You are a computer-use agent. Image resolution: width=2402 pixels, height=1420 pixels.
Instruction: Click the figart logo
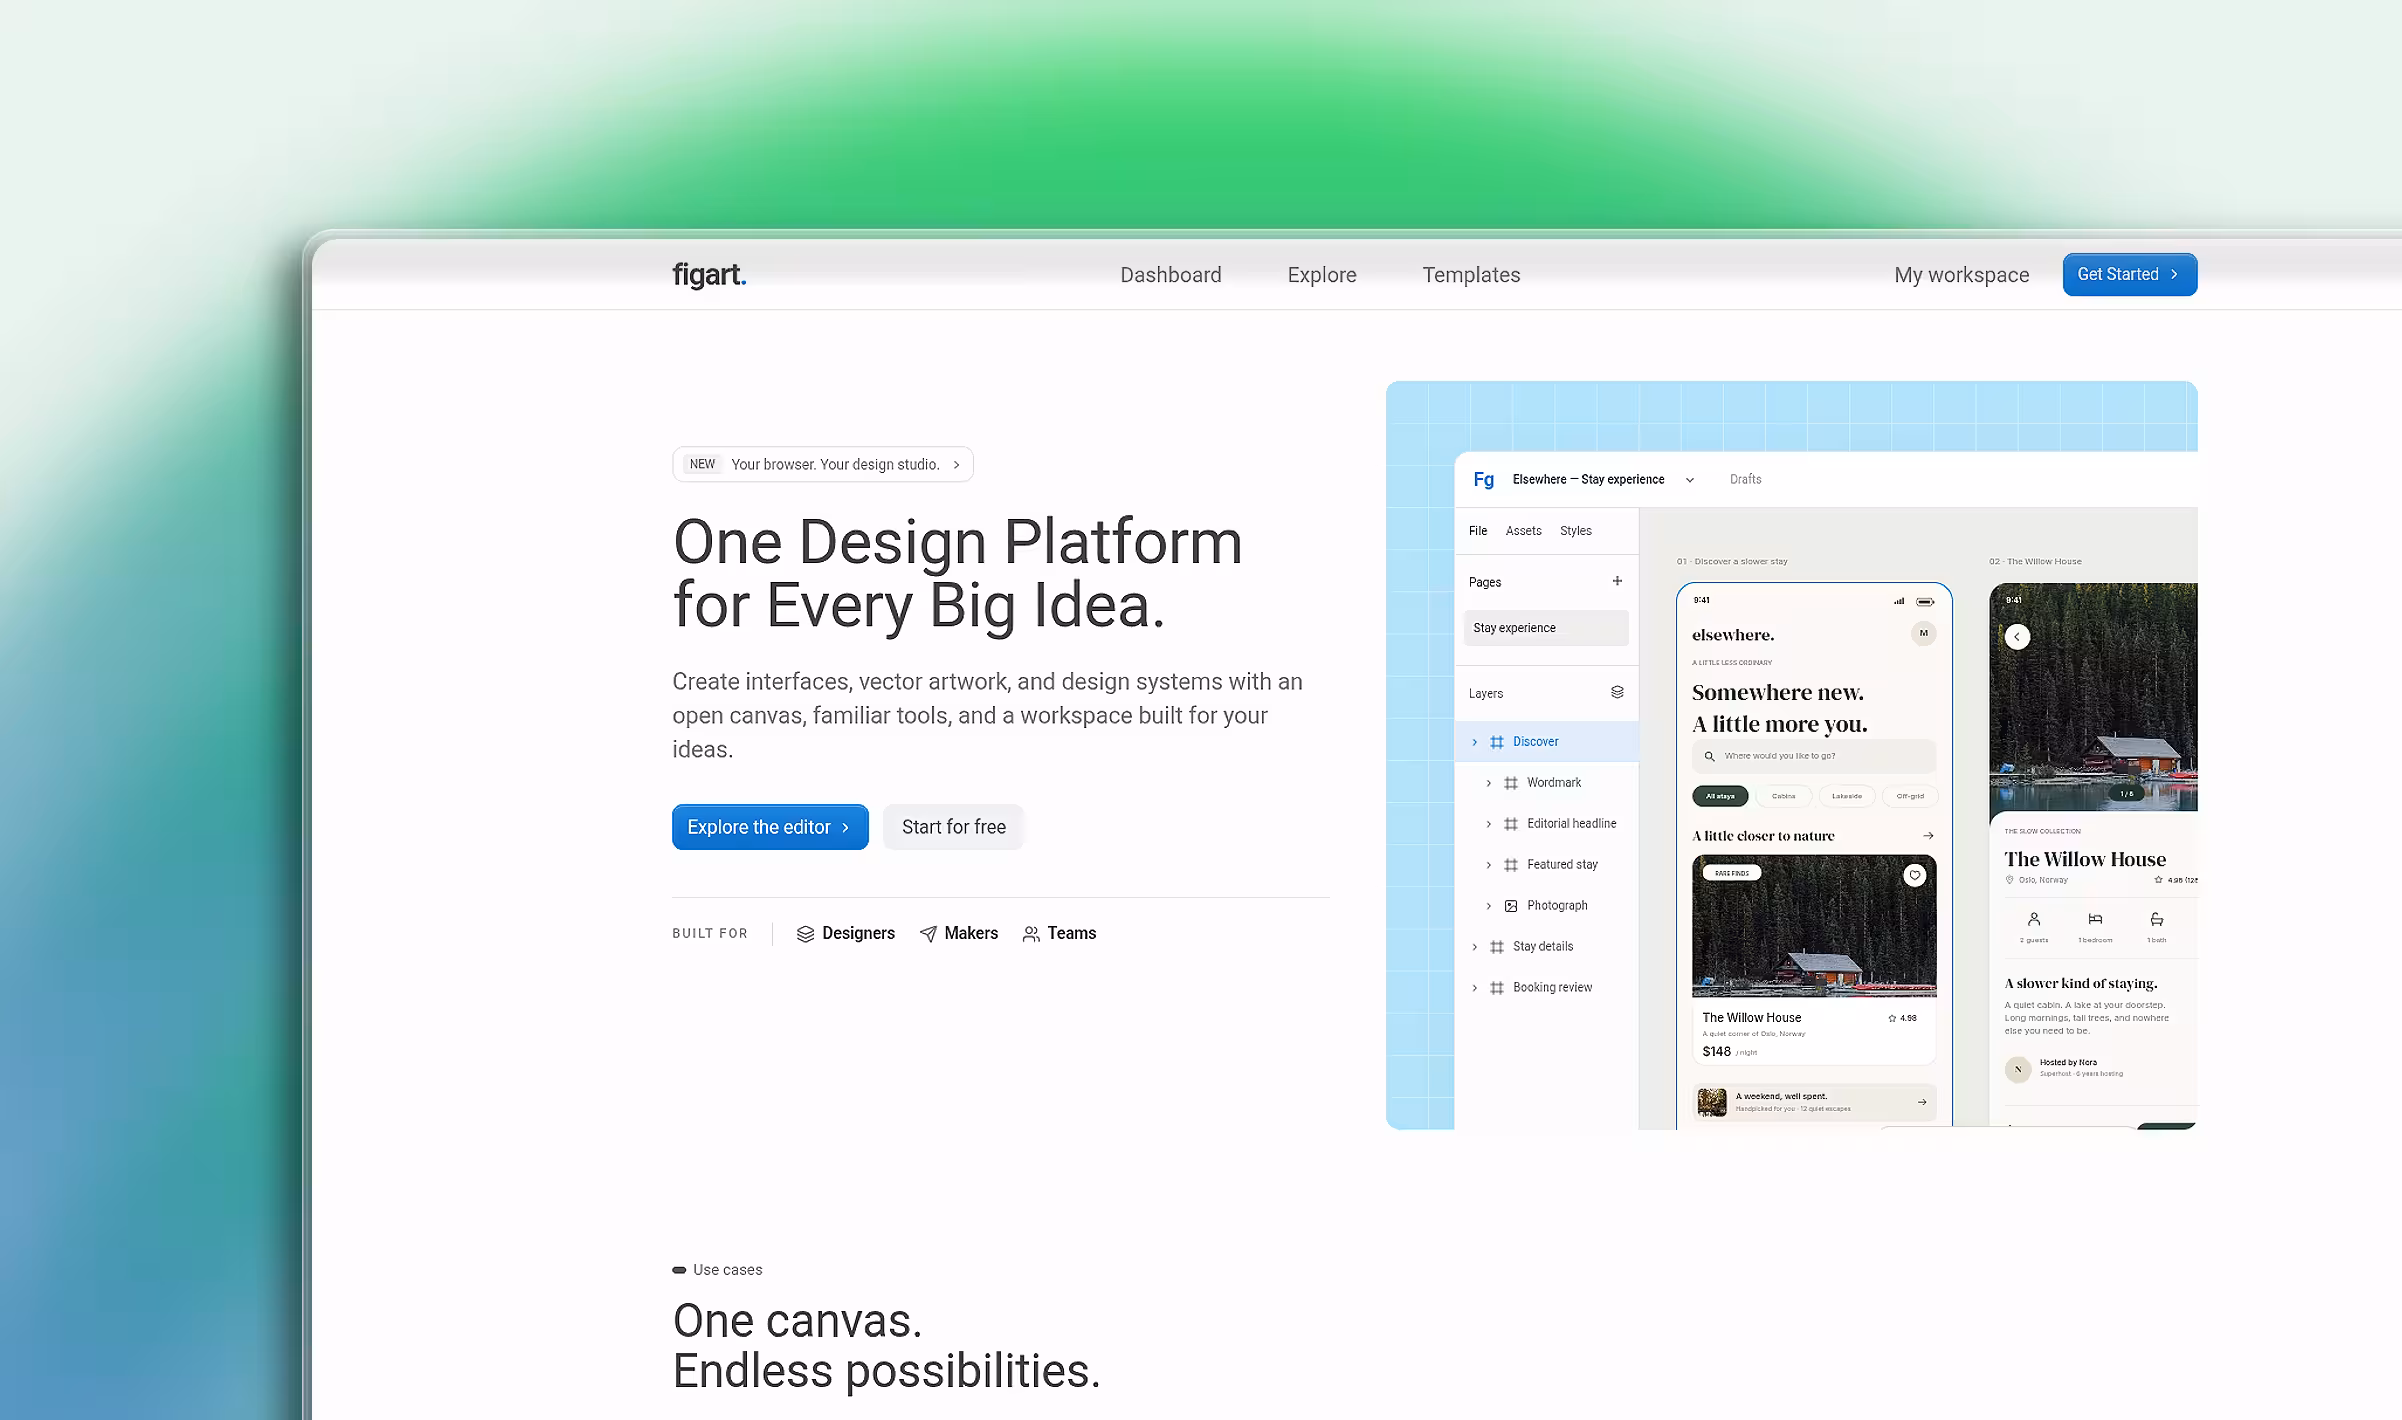pos(709,274)
